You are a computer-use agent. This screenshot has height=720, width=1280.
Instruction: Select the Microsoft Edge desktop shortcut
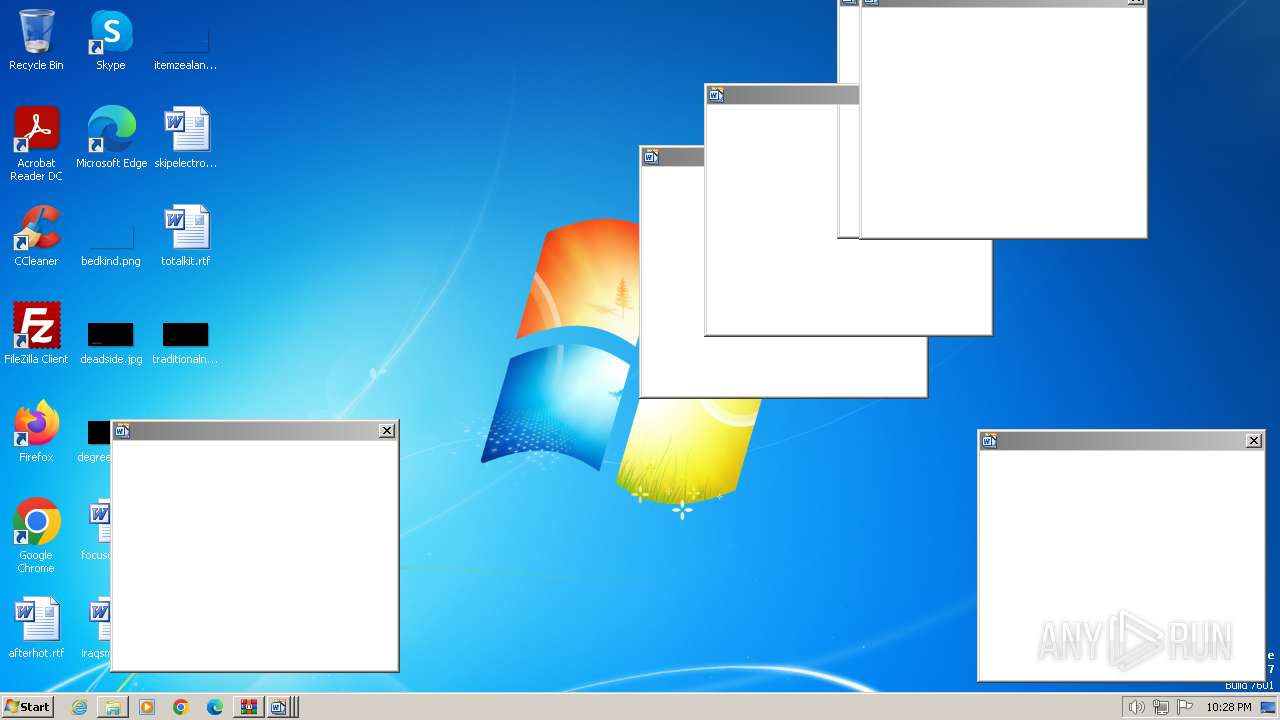(111, 138)
